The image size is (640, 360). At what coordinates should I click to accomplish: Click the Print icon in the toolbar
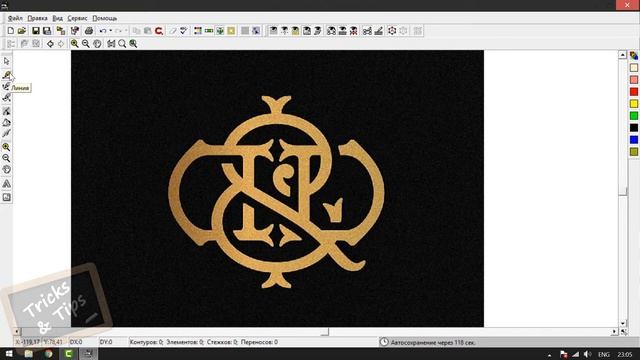pyautogui.click(x=89, y=31)
